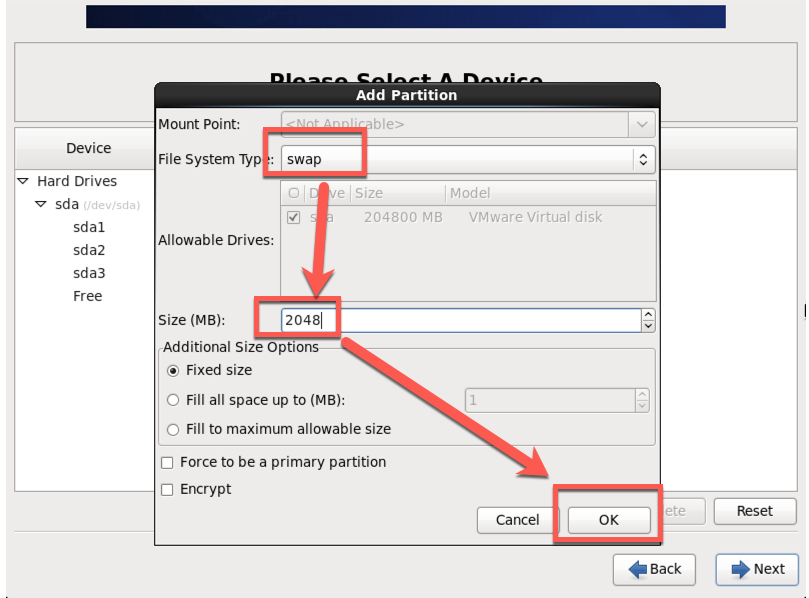Screen dimensions: 809x598
Task: Select sda1 partition in device tree
Action: 88,227
